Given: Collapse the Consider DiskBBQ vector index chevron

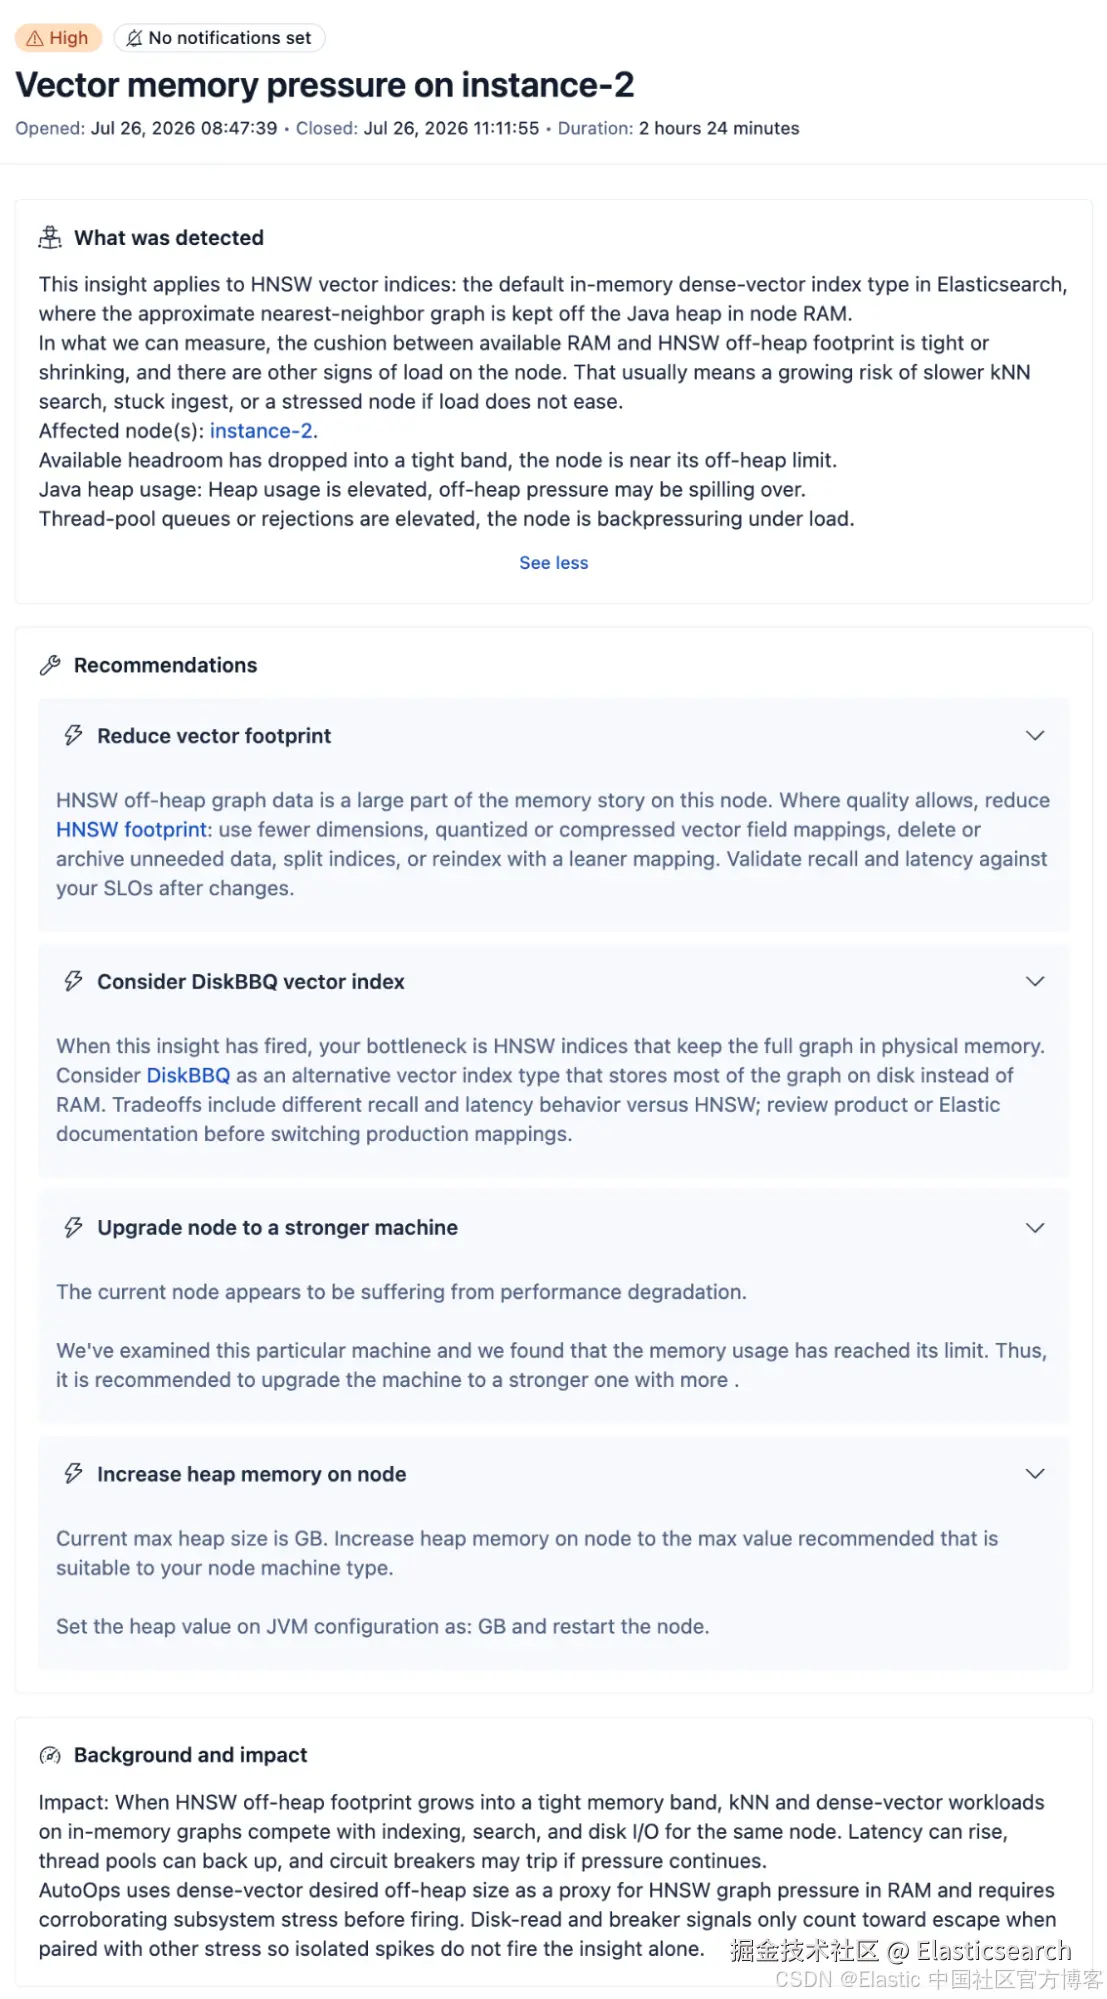Looking at the screenshot, I should tap(1035, 981).
